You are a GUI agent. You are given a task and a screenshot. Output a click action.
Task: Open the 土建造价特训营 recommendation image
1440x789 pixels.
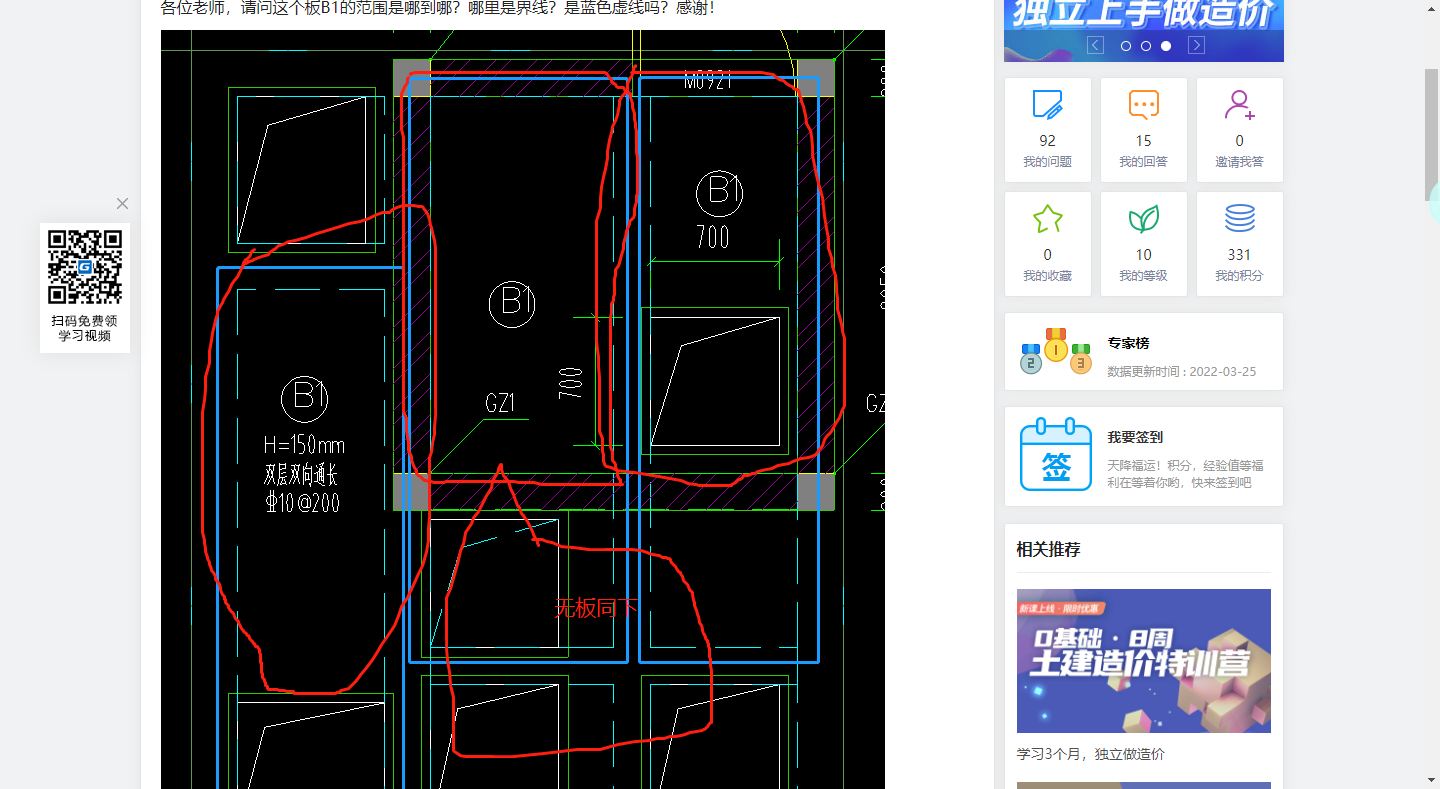tap(1143, 660)
